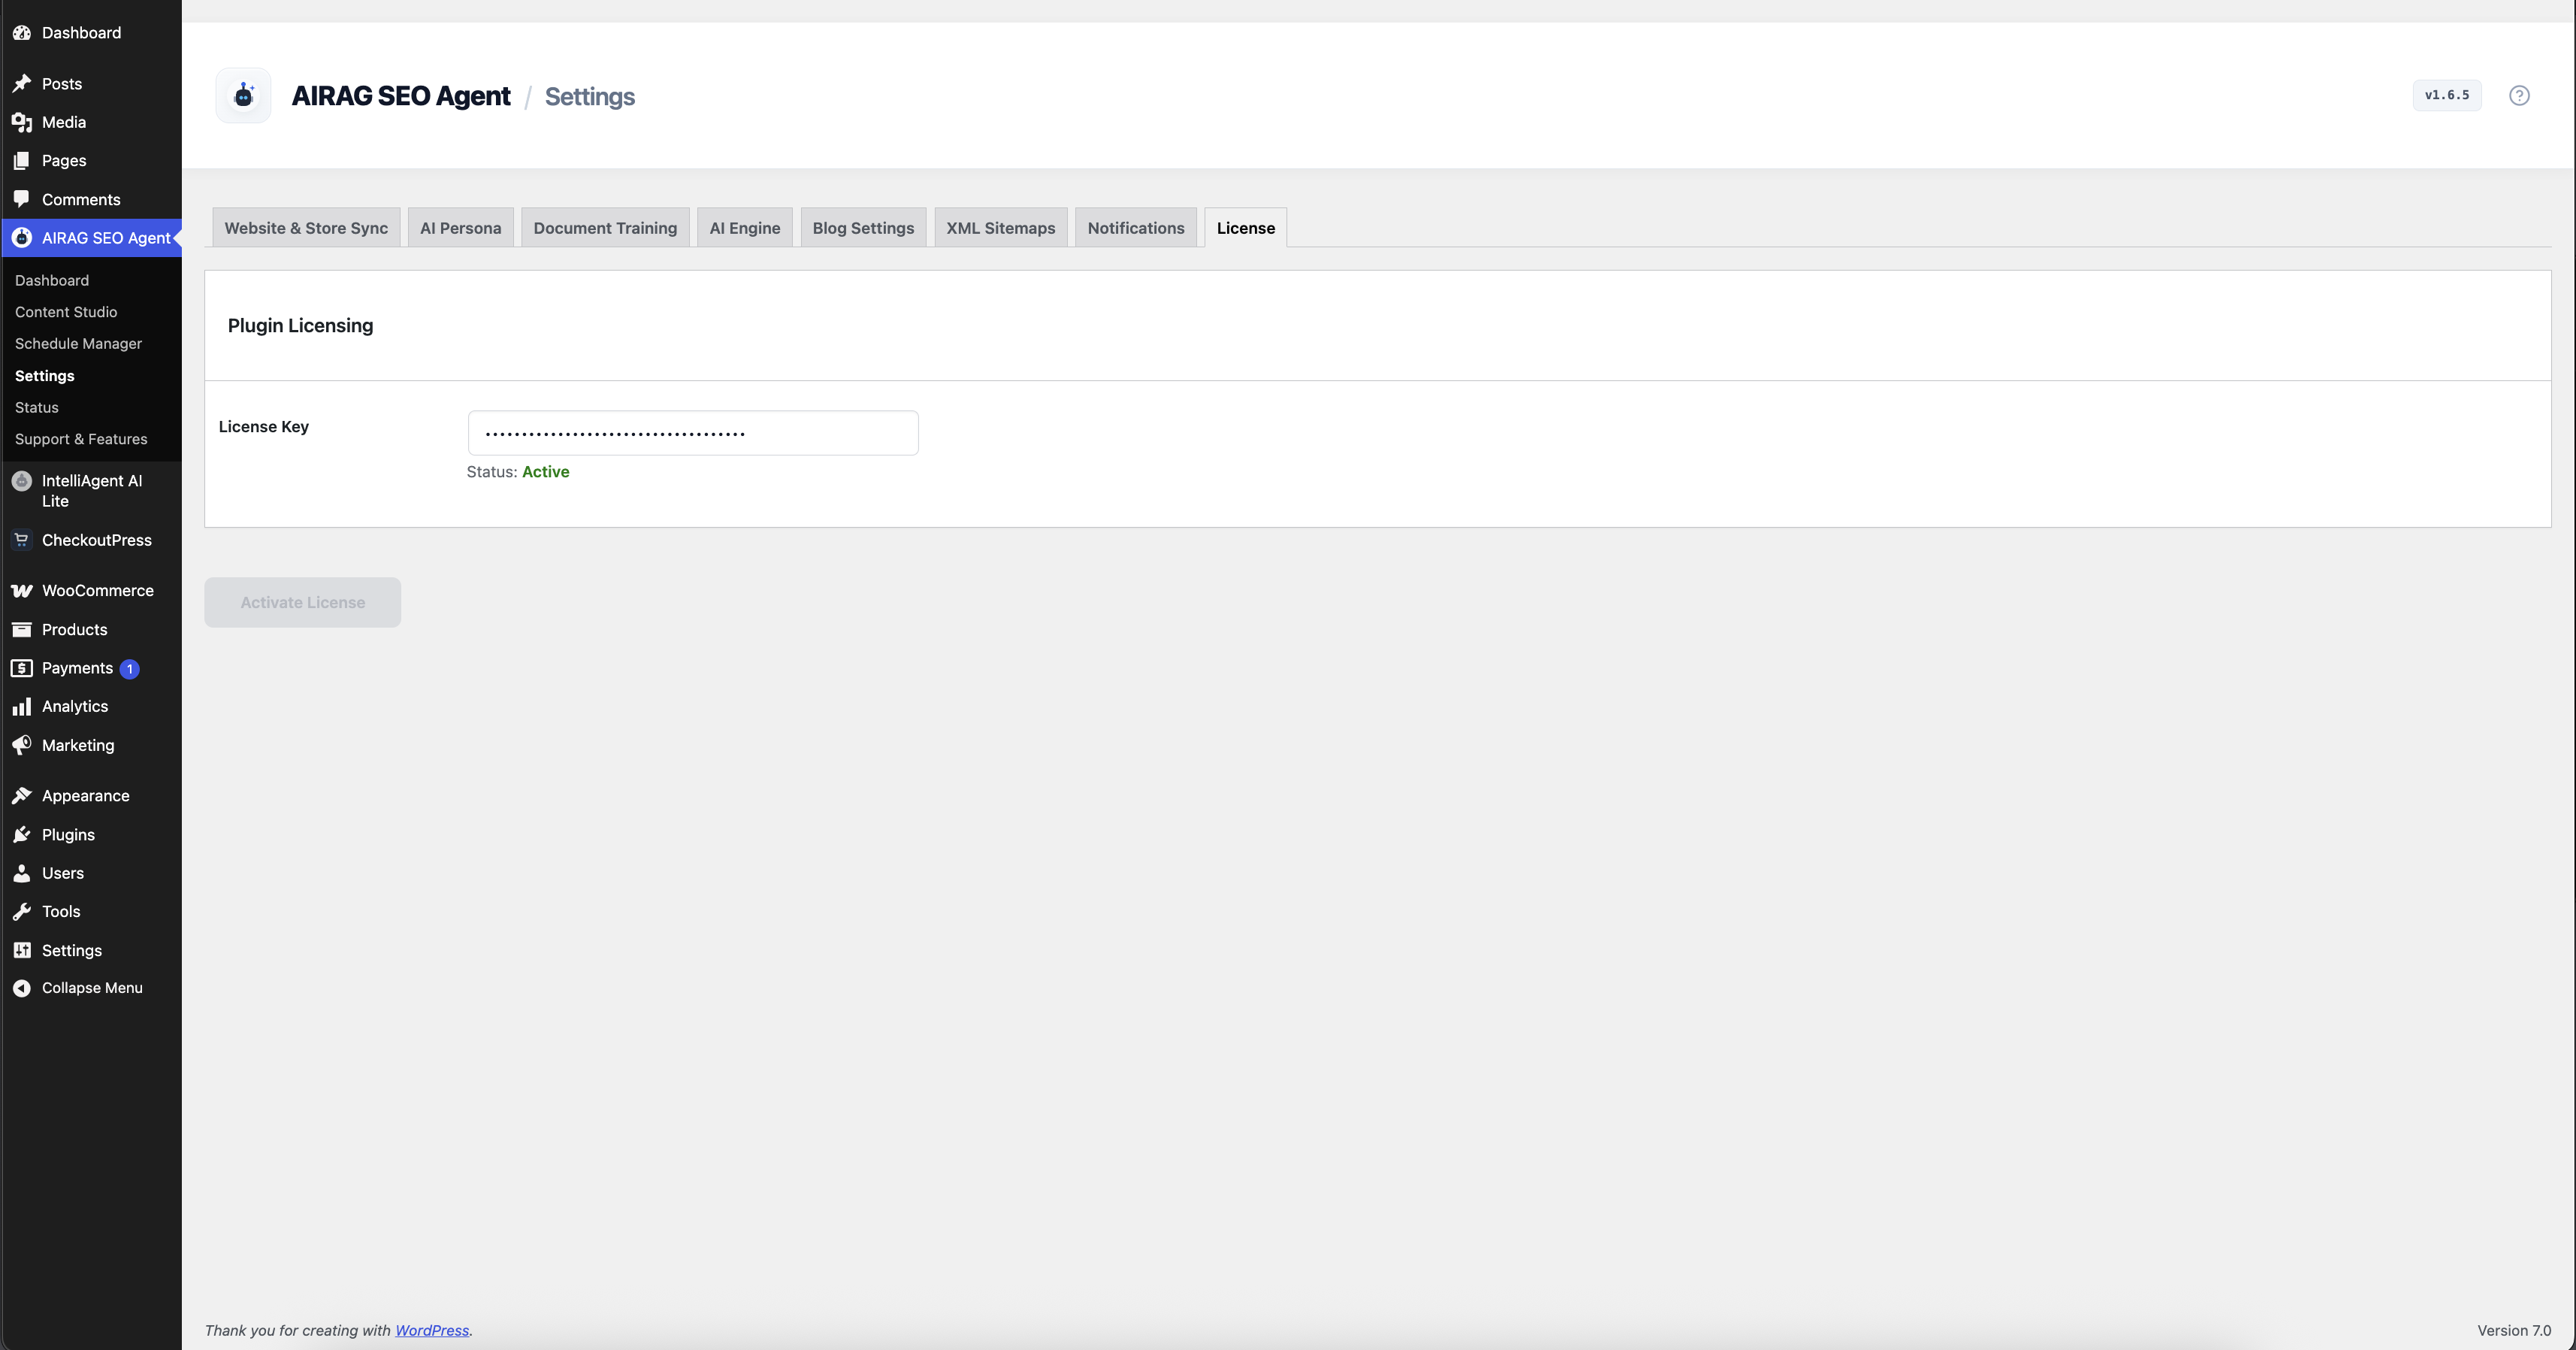
Task: Click the Products box icon
Action: point(22,630)
